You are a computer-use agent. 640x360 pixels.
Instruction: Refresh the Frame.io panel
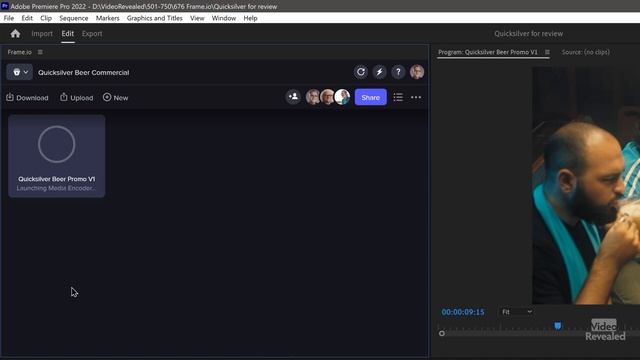[x=361, y=72]
